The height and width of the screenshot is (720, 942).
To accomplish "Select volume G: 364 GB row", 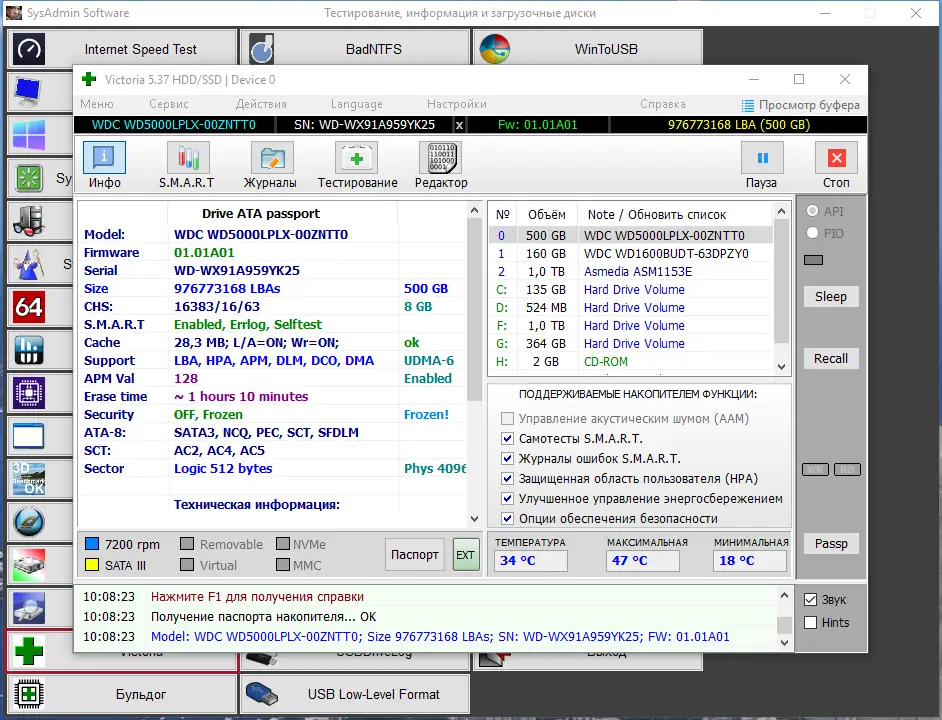I will [631, 344].
